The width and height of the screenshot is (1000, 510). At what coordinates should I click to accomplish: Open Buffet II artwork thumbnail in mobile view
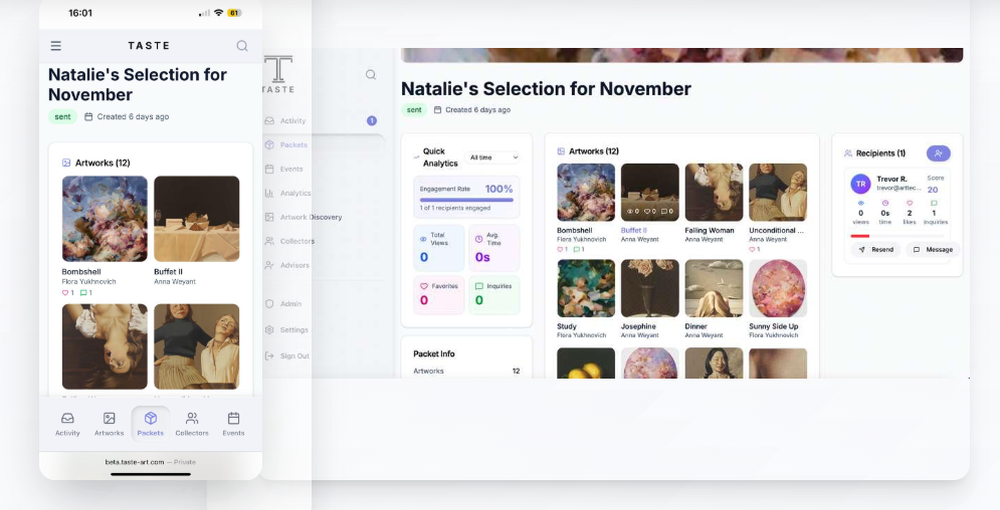196,219
